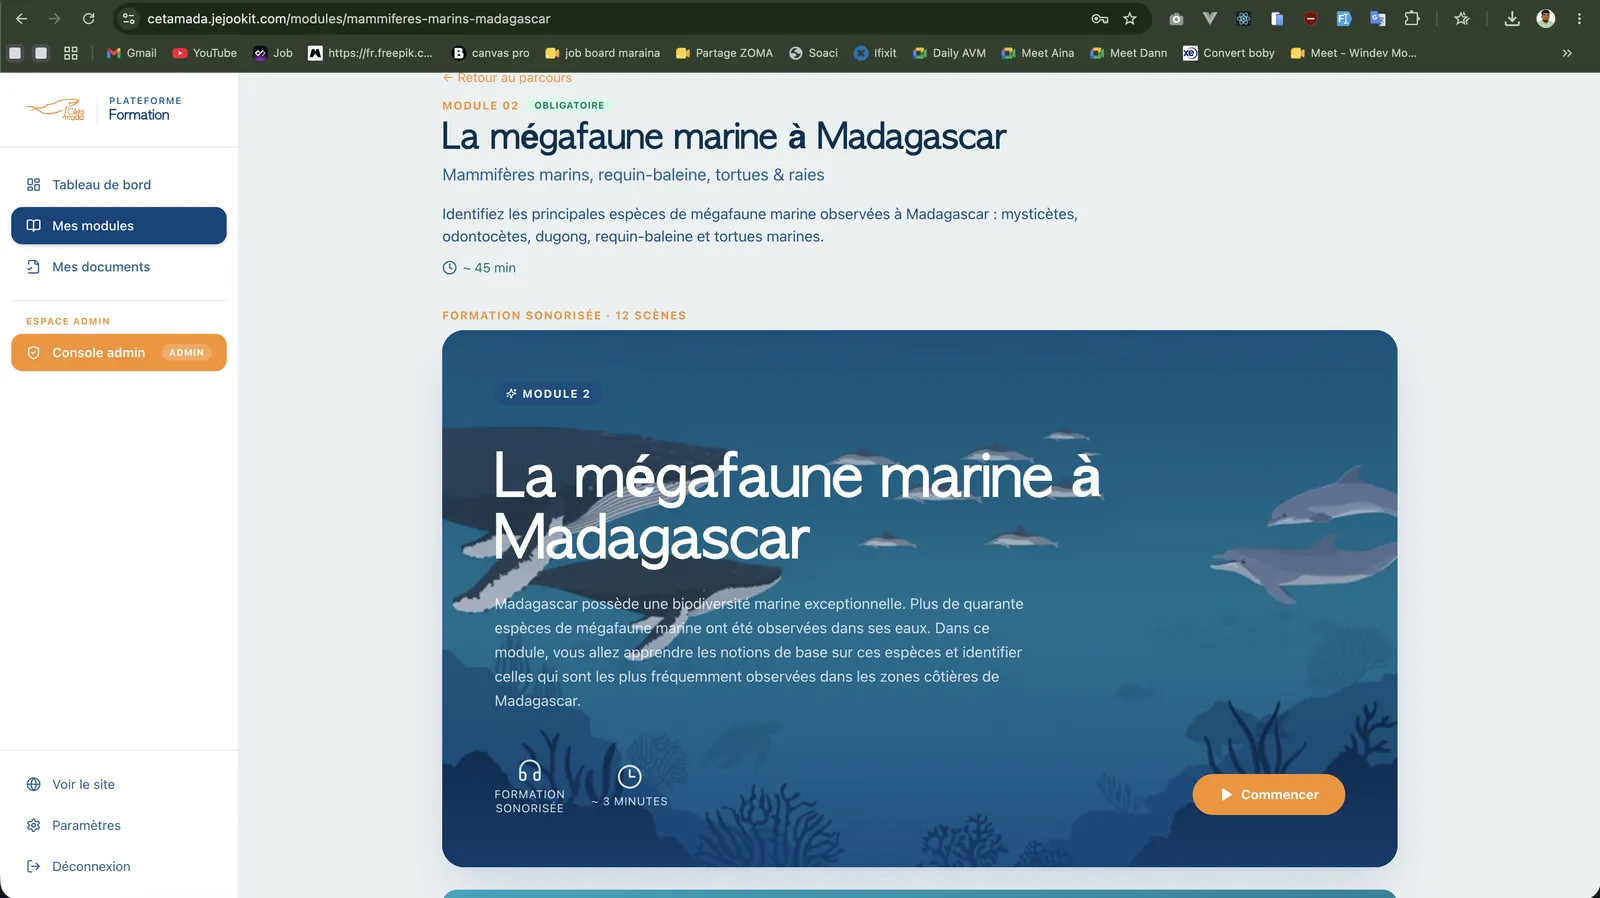Click the Tableau de bord grid icon
The image size is (1600, 898).
(x=33, y=185)
